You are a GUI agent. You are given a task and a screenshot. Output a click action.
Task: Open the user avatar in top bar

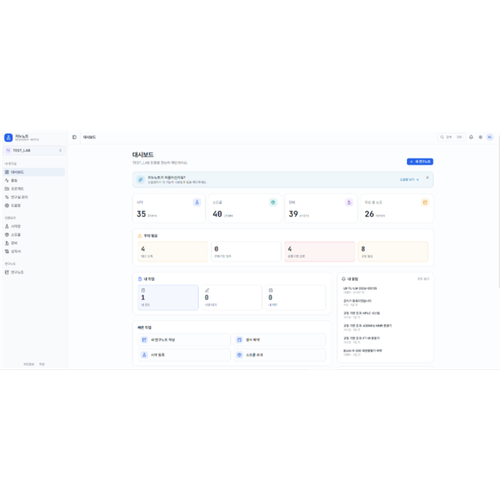[490, 137]
